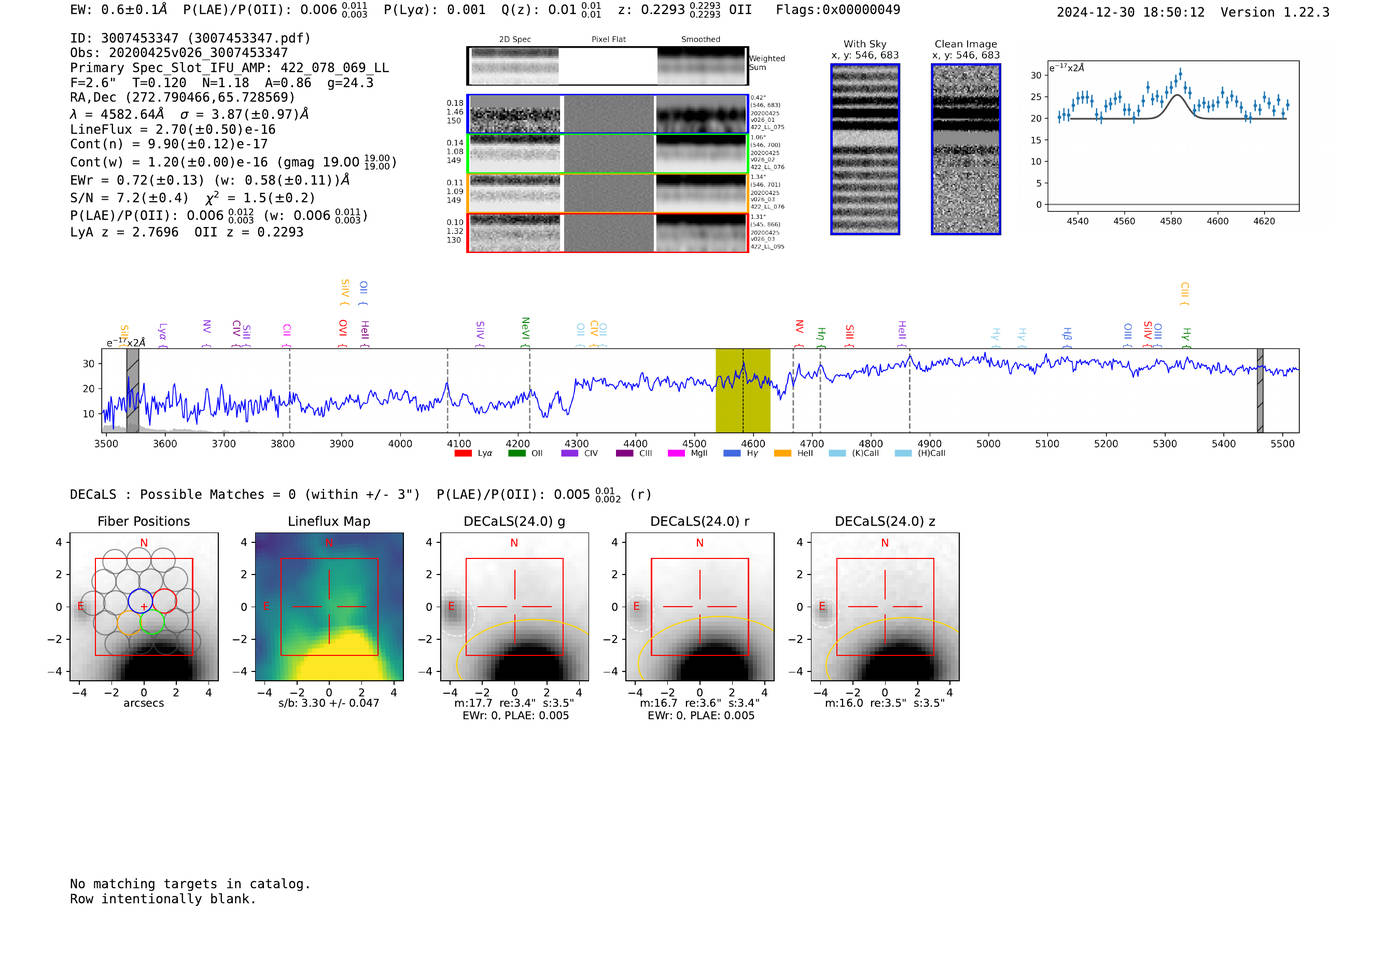This screenshot has height=953, width=1400.
Task: Click the green OII legend swatch
Action: click(516, 453)
